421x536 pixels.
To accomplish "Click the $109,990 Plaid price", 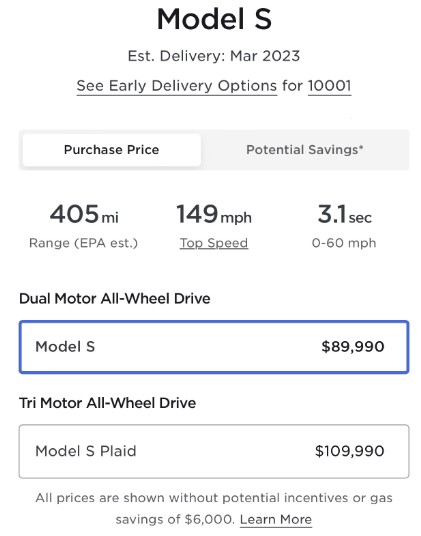I will pos(350,451).
